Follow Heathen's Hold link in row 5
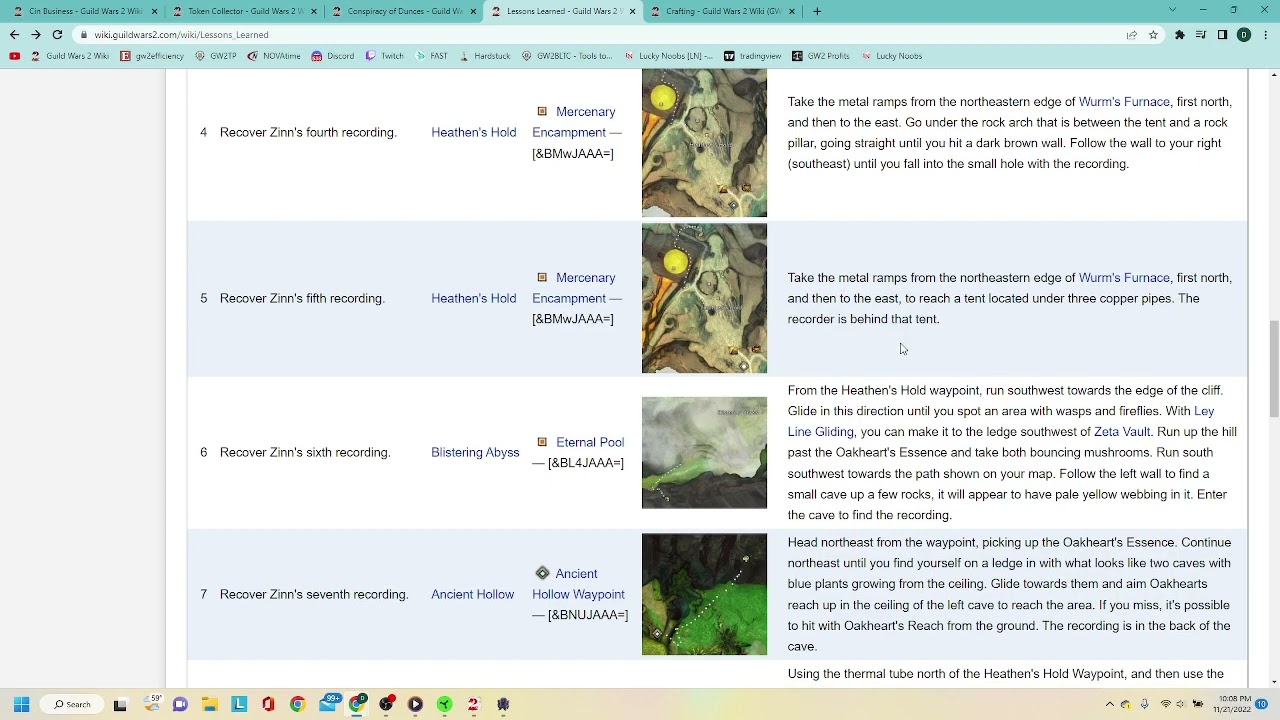The width and height of the screenshot is (1280, 720). click(x=474, y=298)
